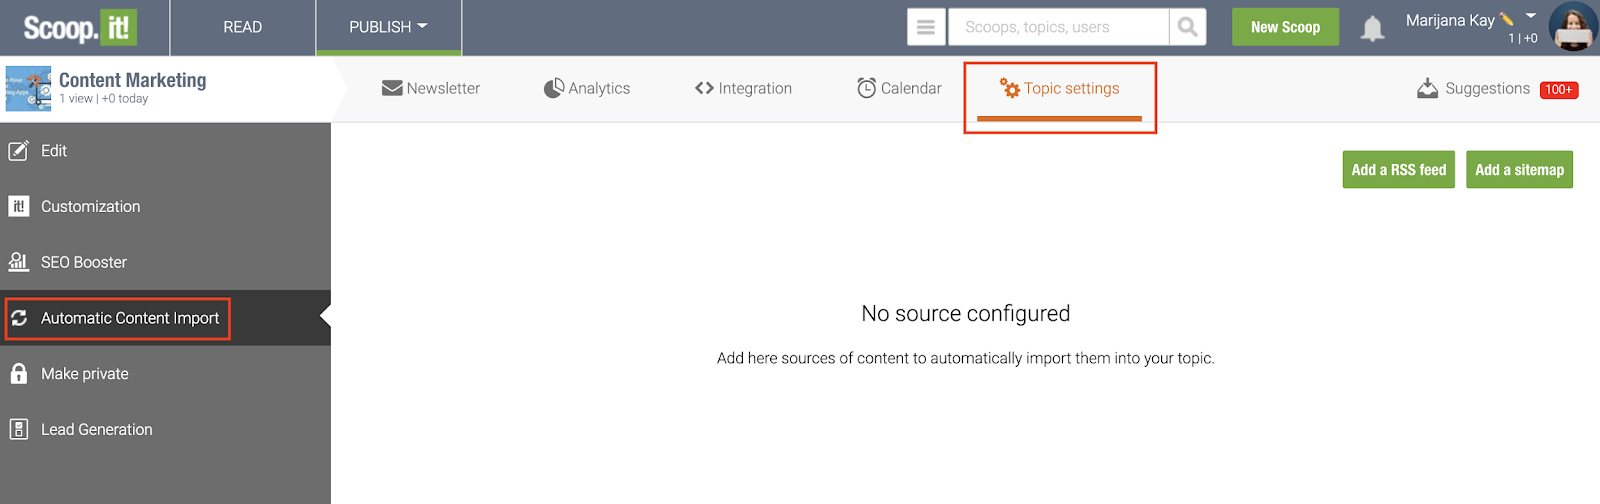Click the notification bell icon
The height and width of the screenshot is (504, 1600).
1372,28
